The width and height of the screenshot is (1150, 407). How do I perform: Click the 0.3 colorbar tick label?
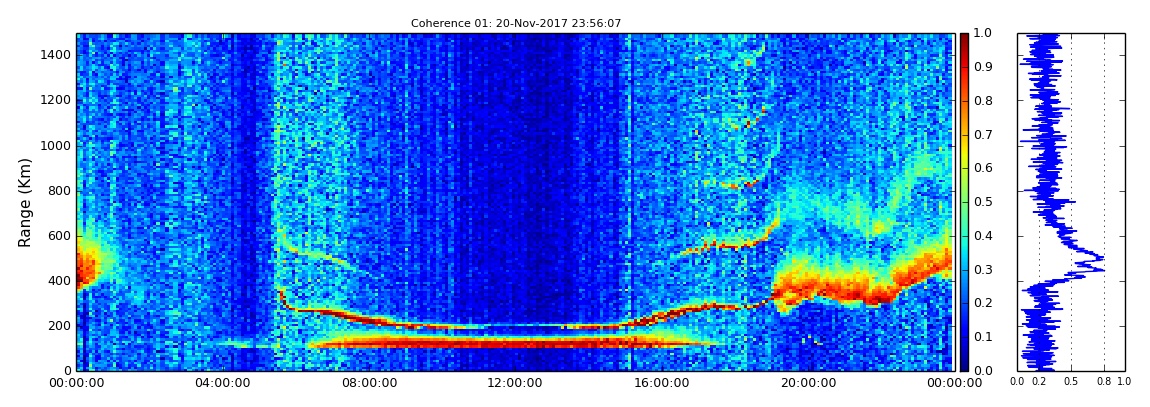coord(981,270)
